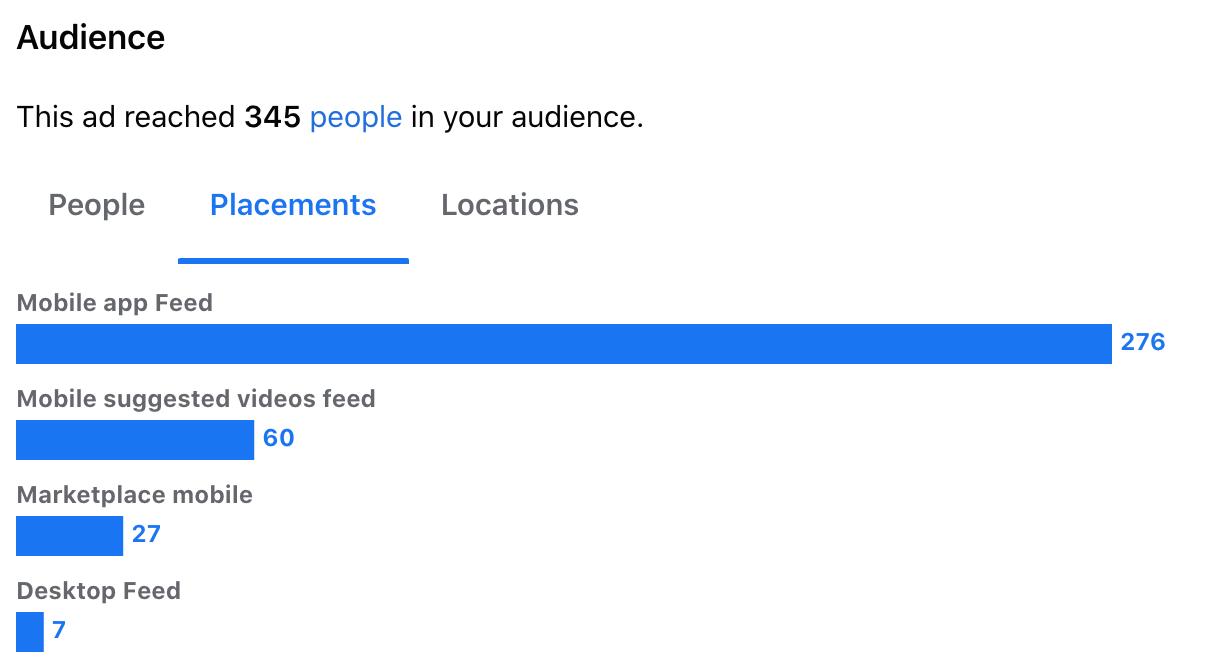Click the "Marketplace mobile" label

[x=135, y=495]
